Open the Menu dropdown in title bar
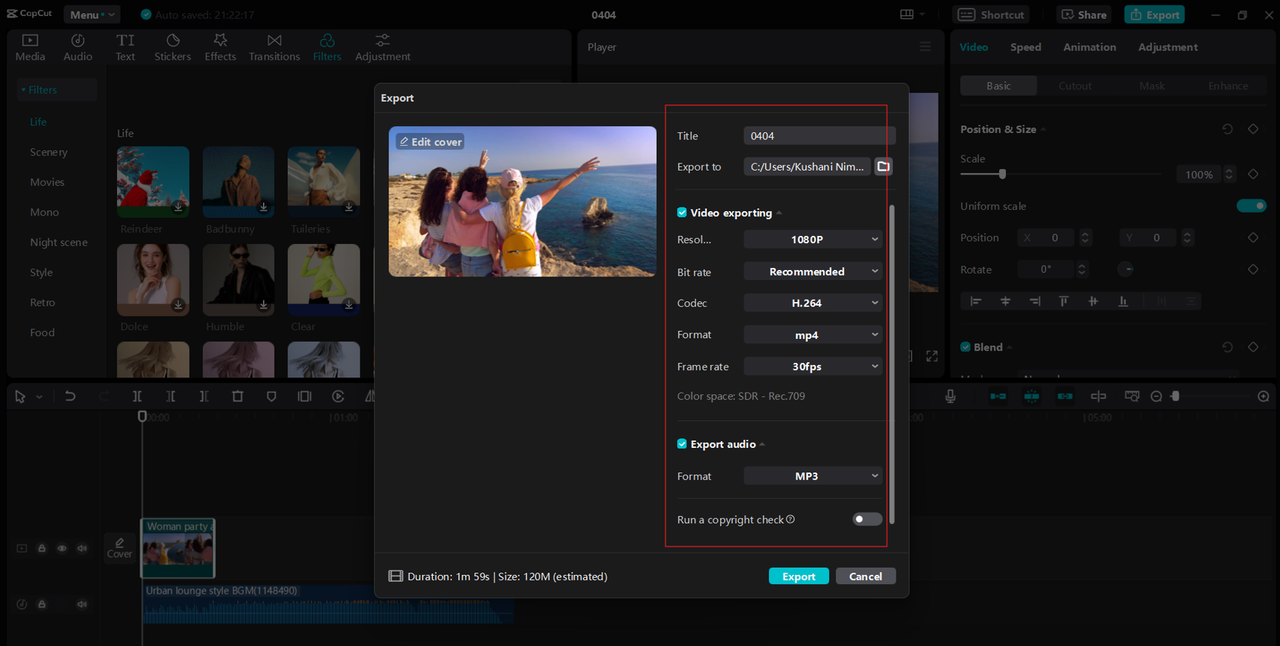This screenshot has height=646, width=1280. 91,15
